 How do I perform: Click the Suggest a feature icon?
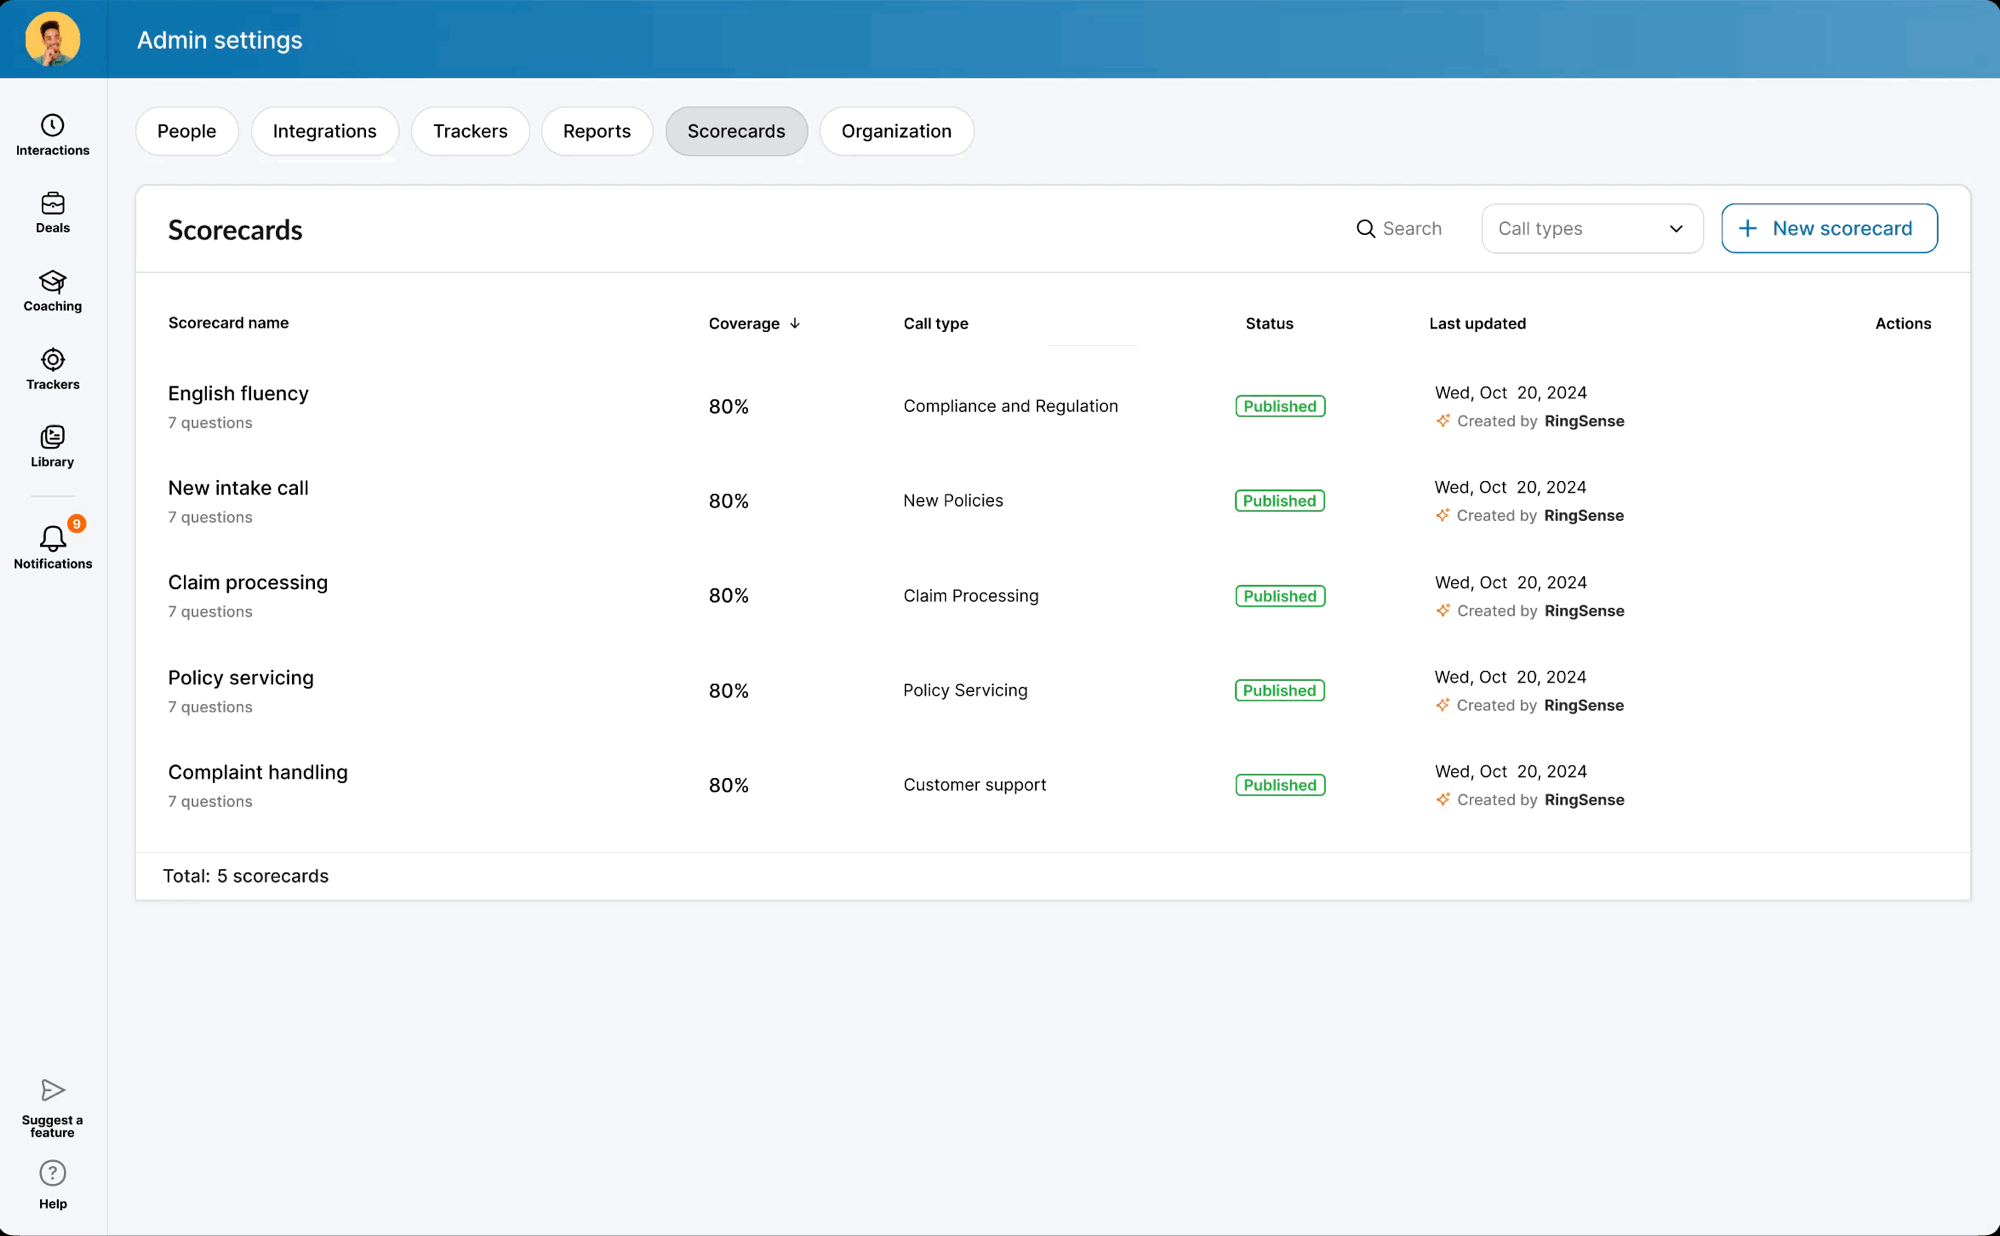click(x=51, y=1090)
